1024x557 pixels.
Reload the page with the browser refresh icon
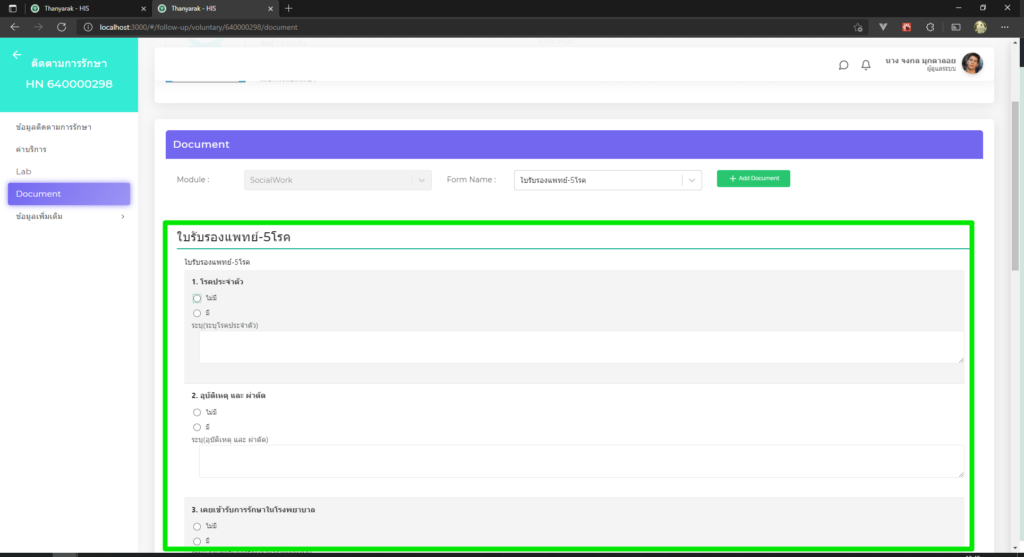pos(62,27)
